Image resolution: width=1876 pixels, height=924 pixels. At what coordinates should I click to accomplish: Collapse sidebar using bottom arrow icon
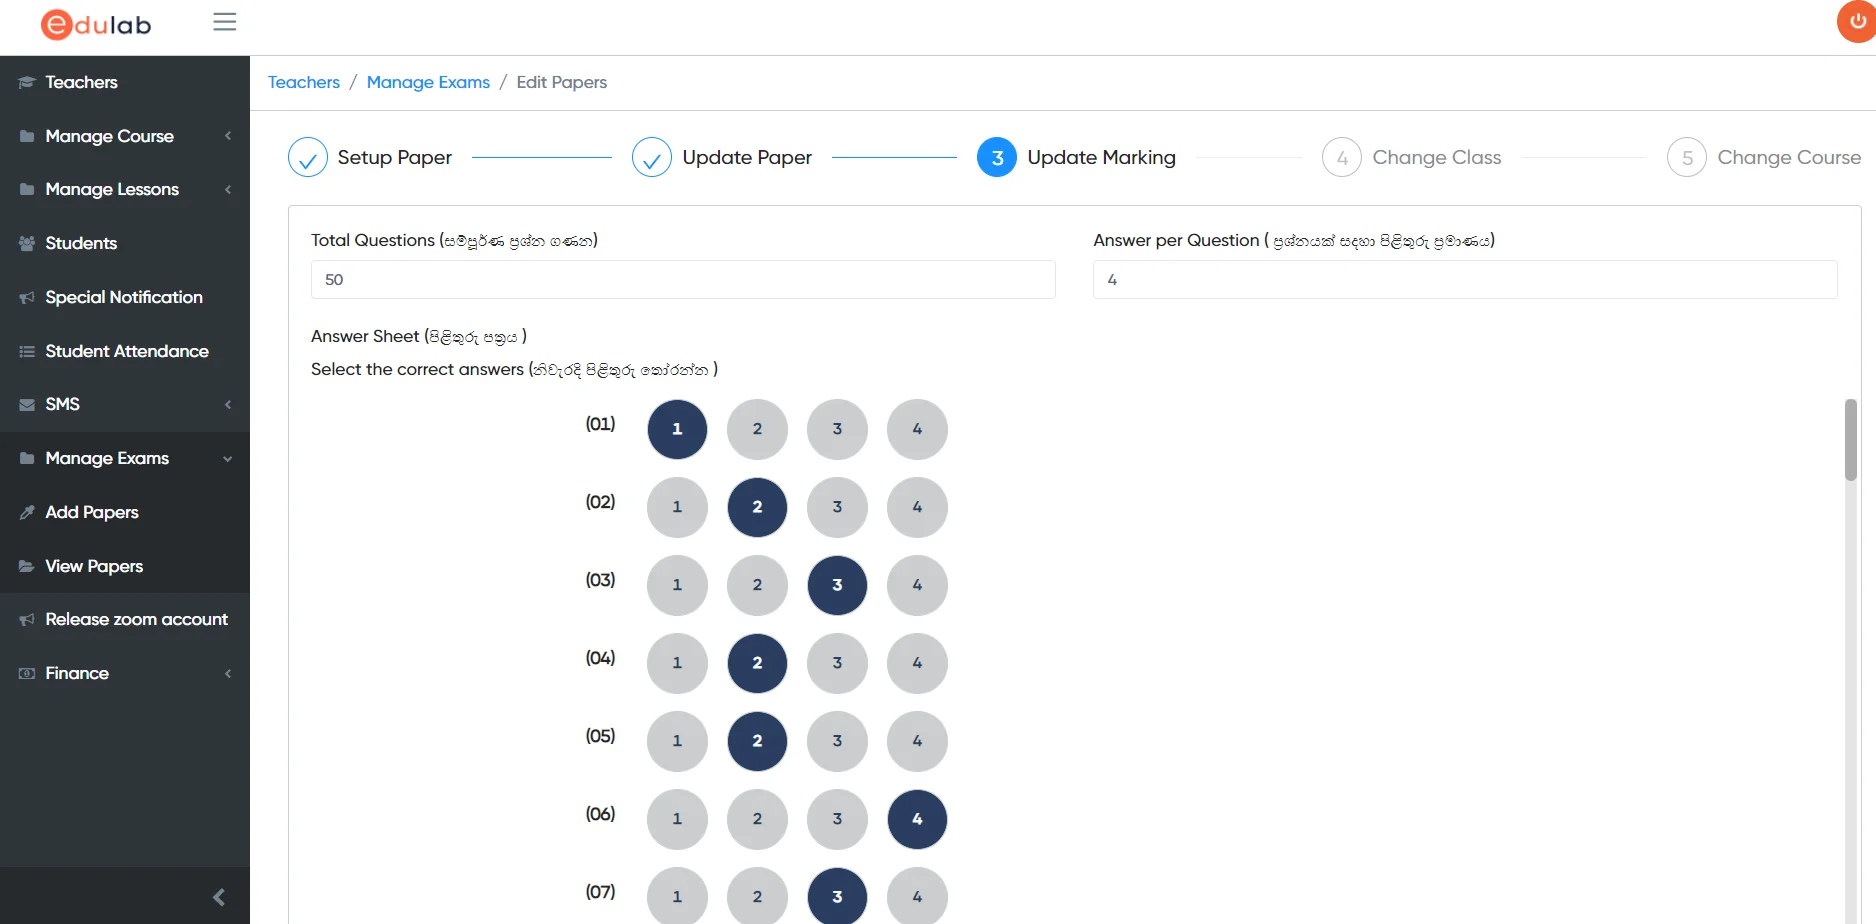[x=219, y=897]
